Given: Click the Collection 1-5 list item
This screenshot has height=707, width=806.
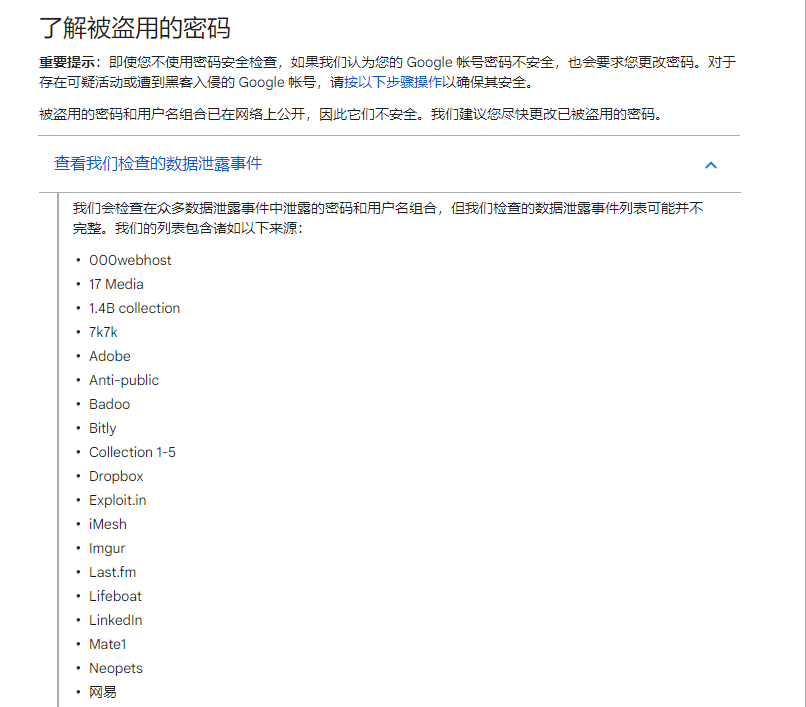Looking at the screenshot, I should click(132, 452).
